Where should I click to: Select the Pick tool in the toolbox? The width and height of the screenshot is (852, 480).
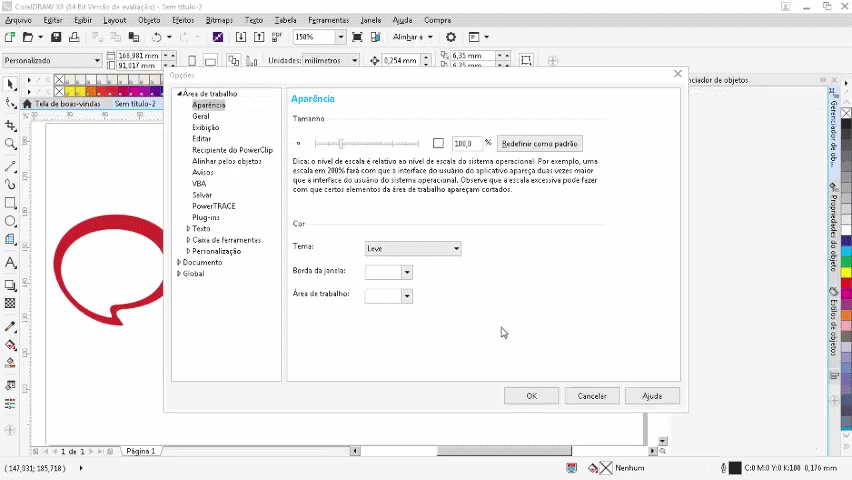[x=11, y=85]
